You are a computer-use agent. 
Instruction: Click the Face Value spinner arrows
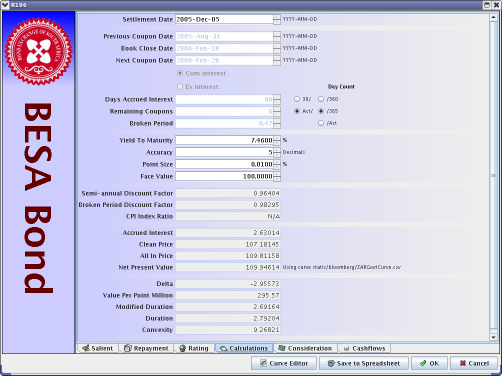(277, 176)
